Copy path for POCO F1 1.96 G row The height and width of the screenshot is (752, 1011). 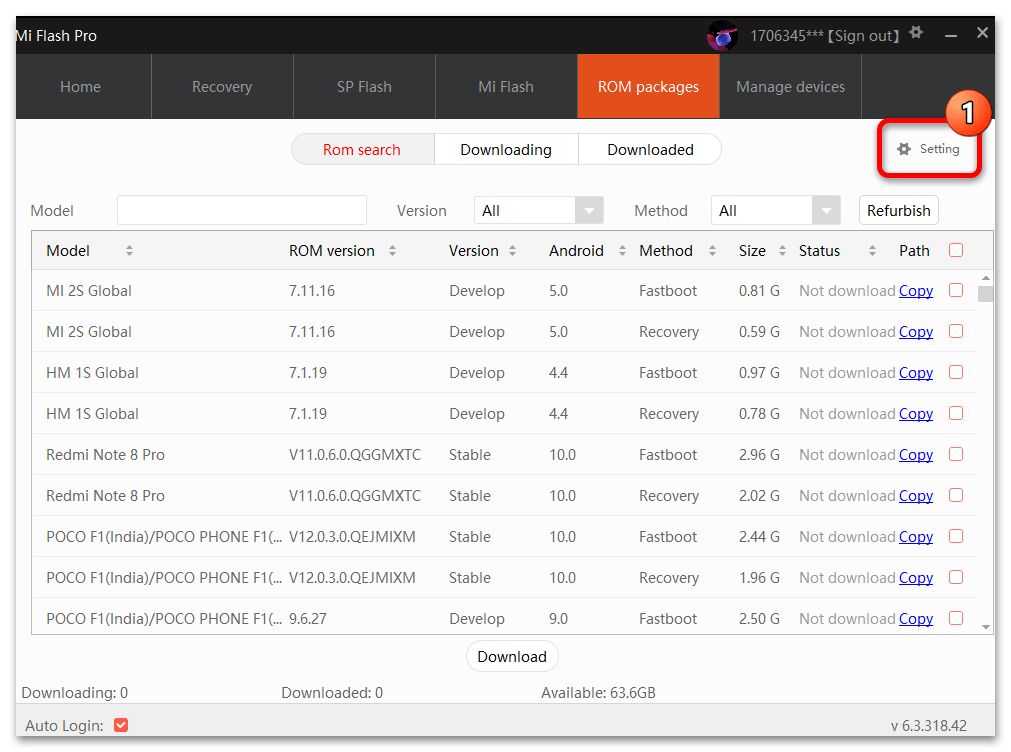click(916, 577)
